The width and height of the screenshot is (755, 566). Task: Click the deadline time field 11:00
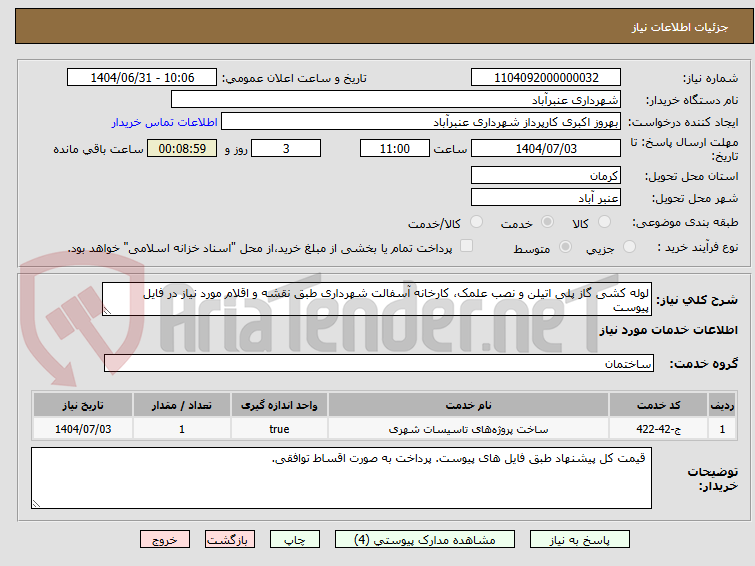394,148
